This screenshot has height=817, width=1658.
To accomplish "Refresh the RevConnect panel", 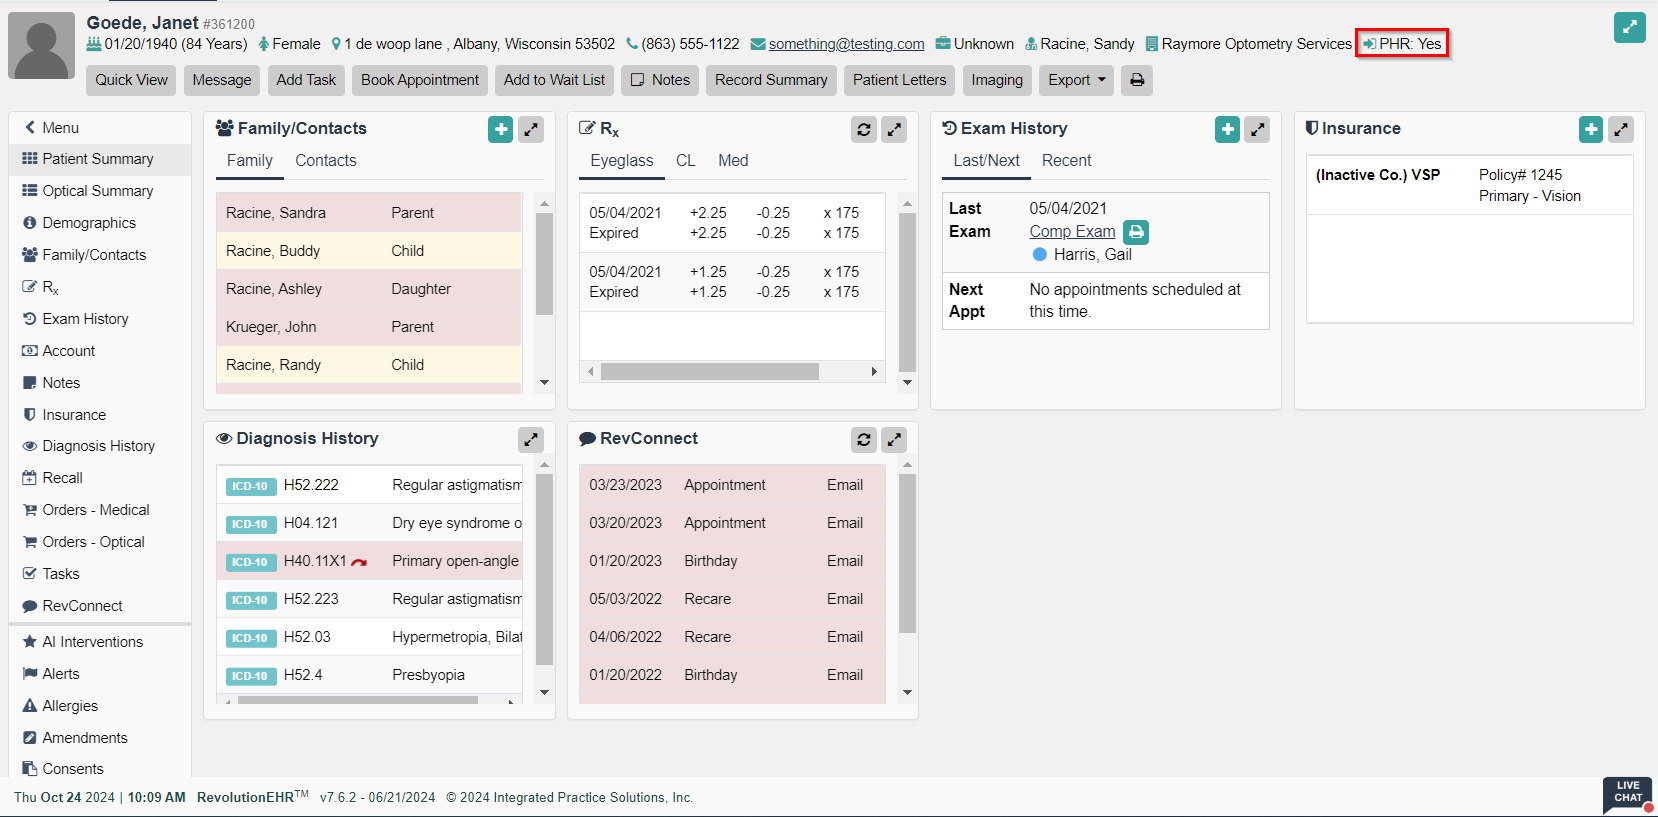I will point(864,439).
